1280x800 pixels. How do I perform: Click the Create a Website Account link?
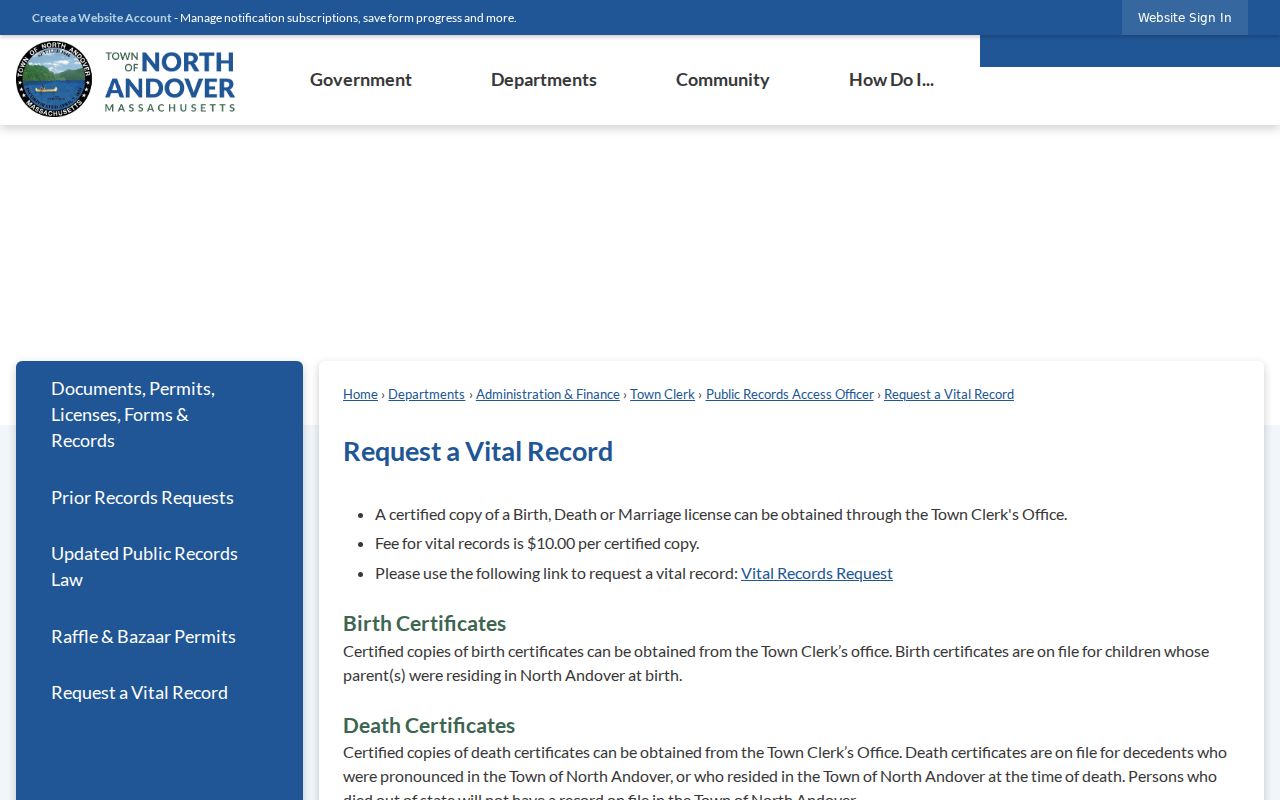[x=102, y=18]
